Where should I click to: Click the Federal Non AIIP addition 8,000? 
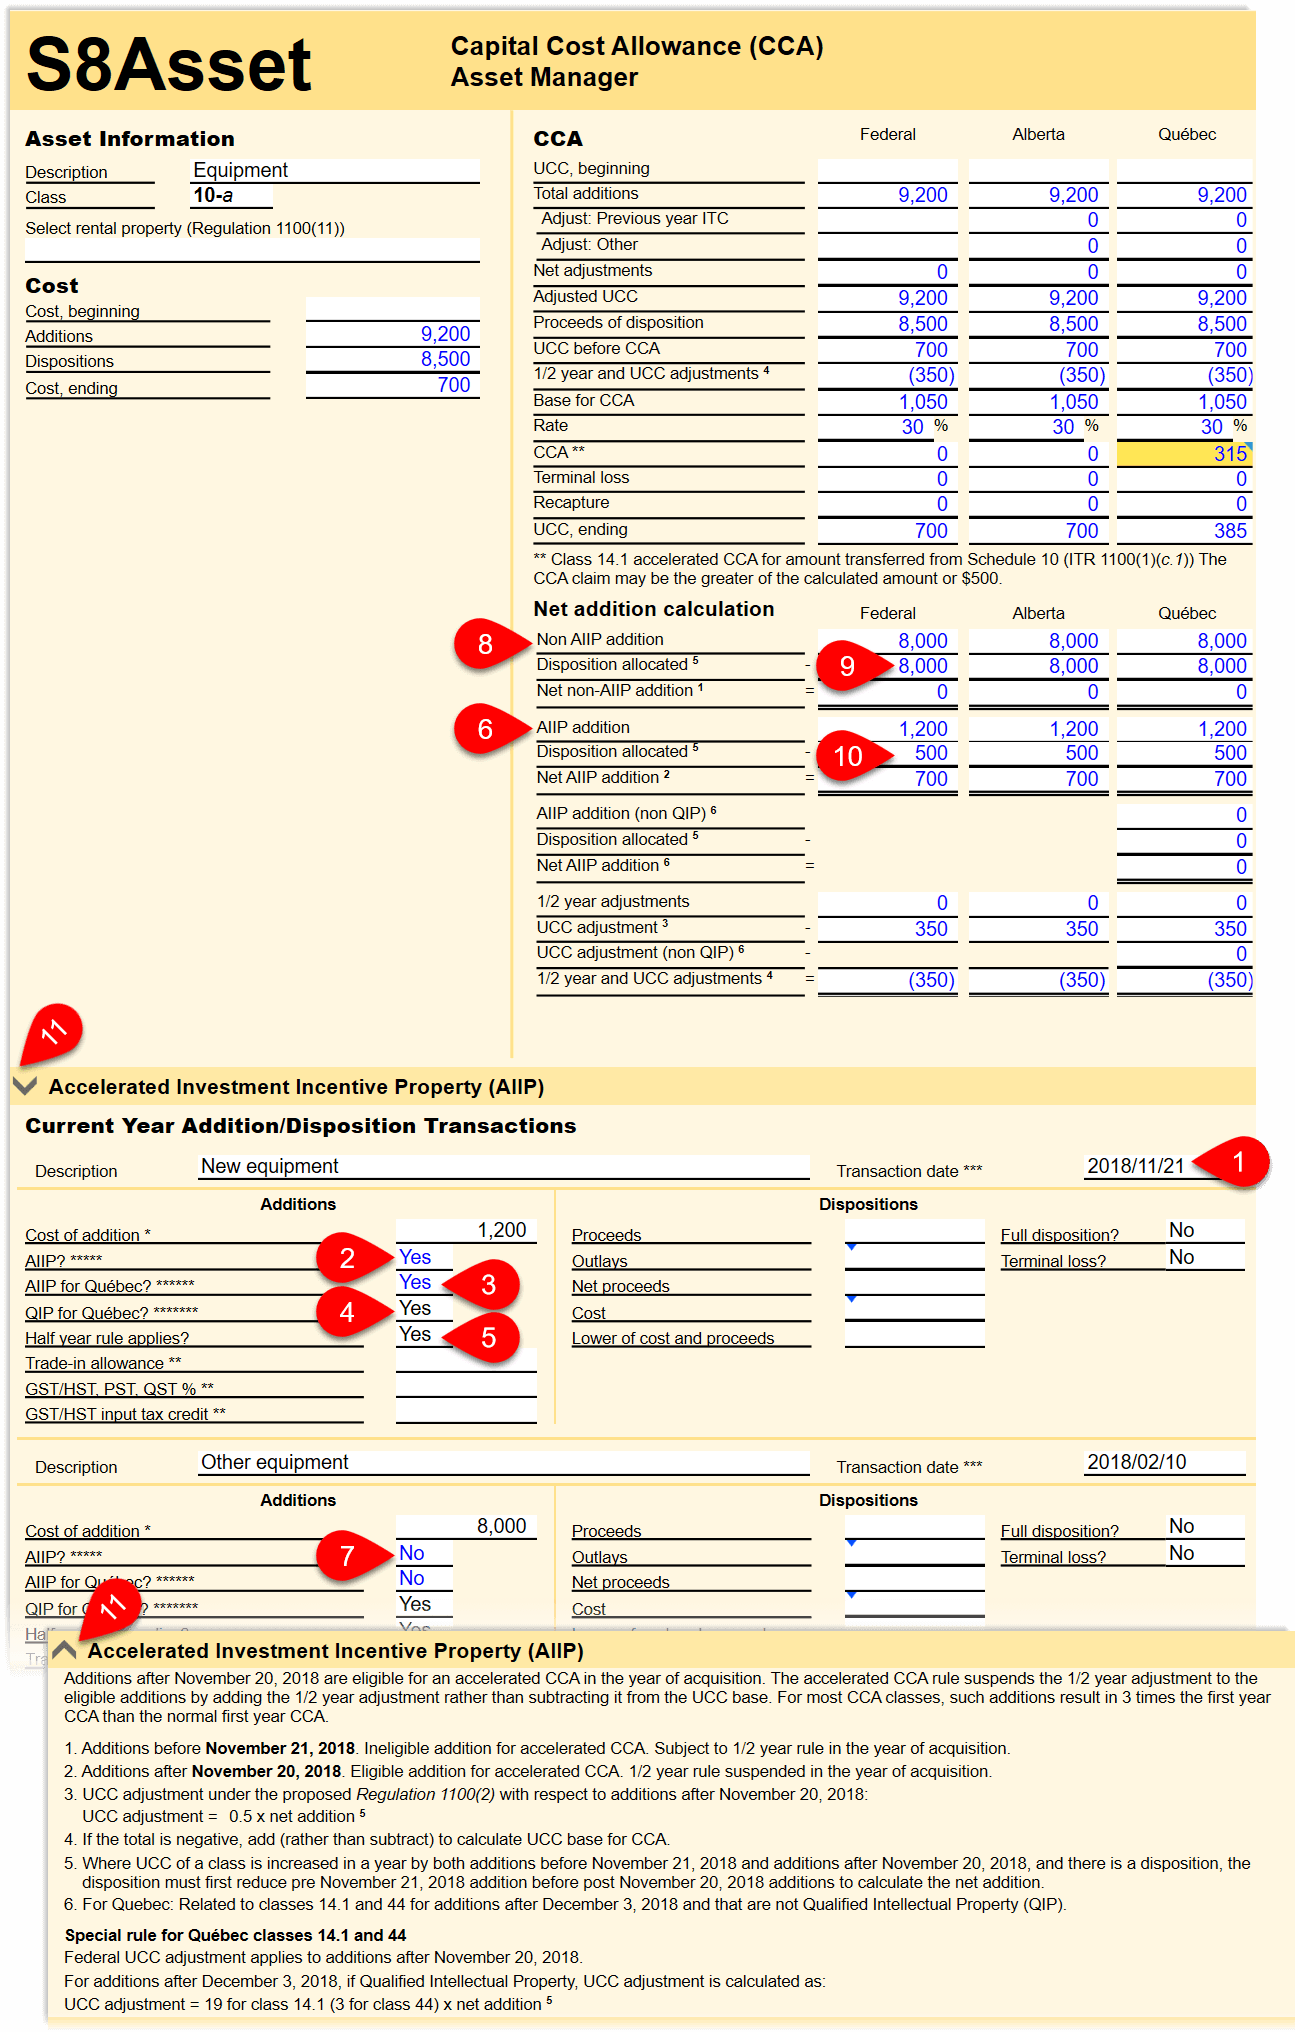[887, 641]
